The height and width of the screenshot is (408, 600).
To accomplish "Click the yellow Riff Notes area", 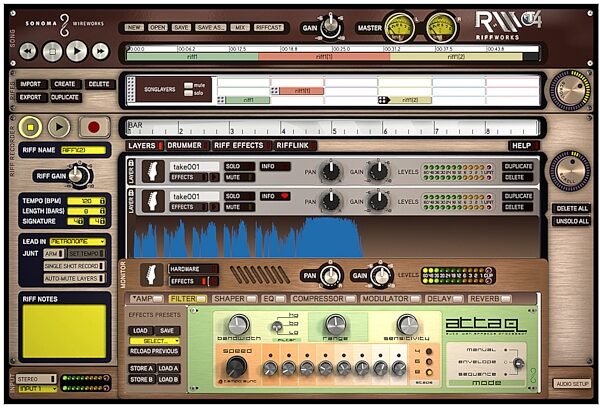I will (64, 331).
